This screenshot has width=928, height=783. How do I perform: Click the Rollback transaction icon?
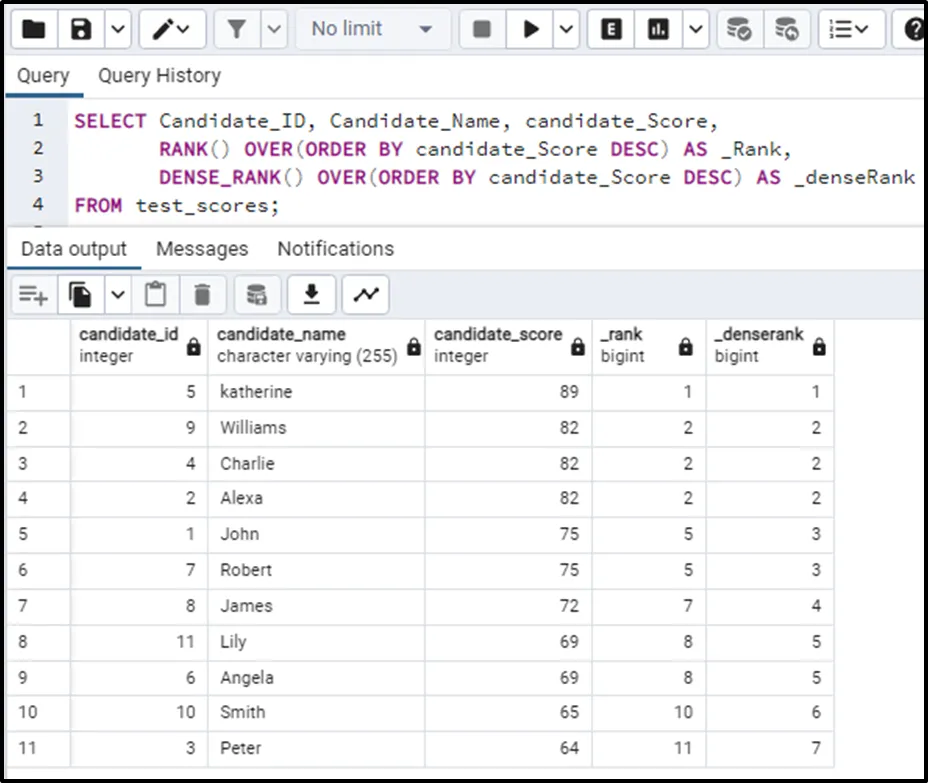787,29
